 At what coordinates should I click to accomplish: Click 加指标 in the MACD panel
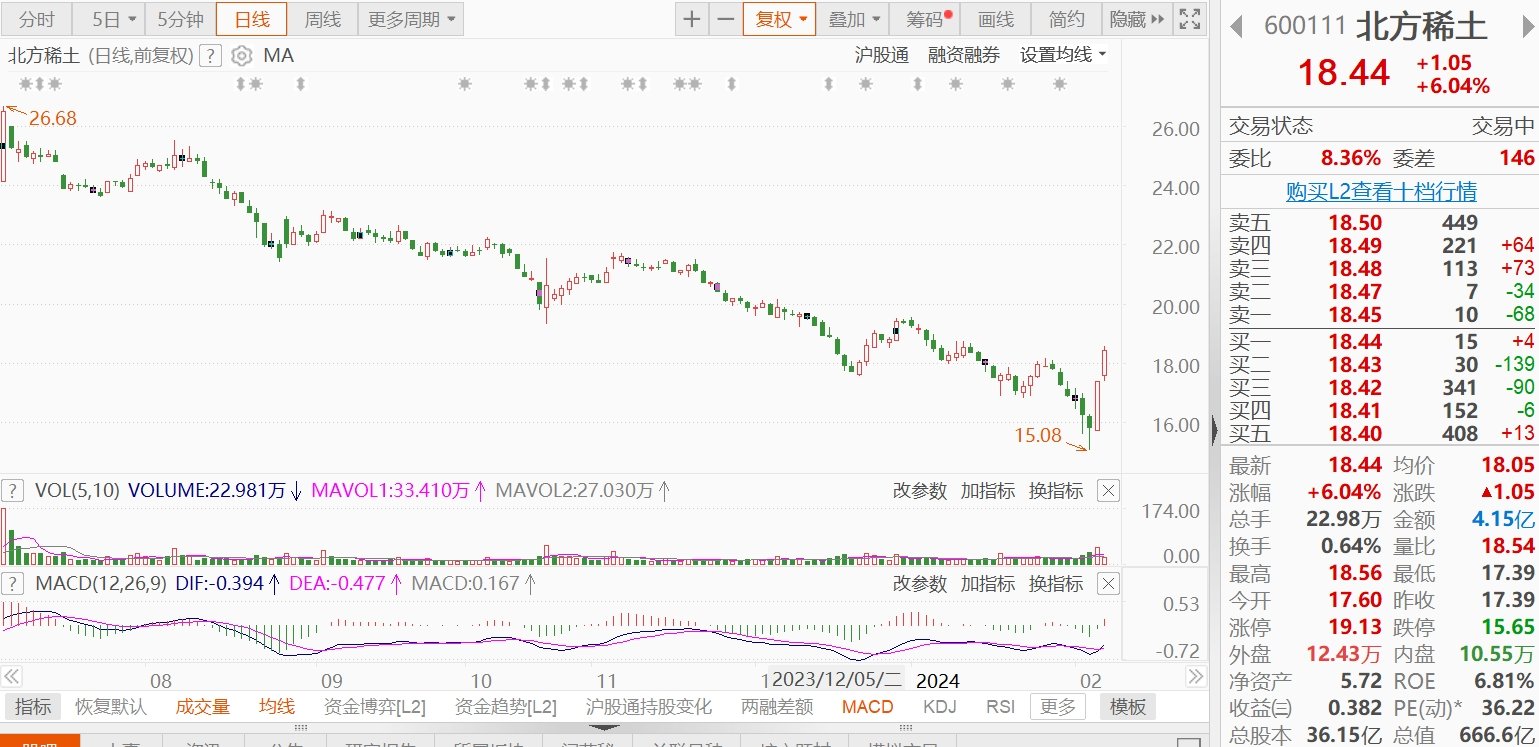[988, 584]
